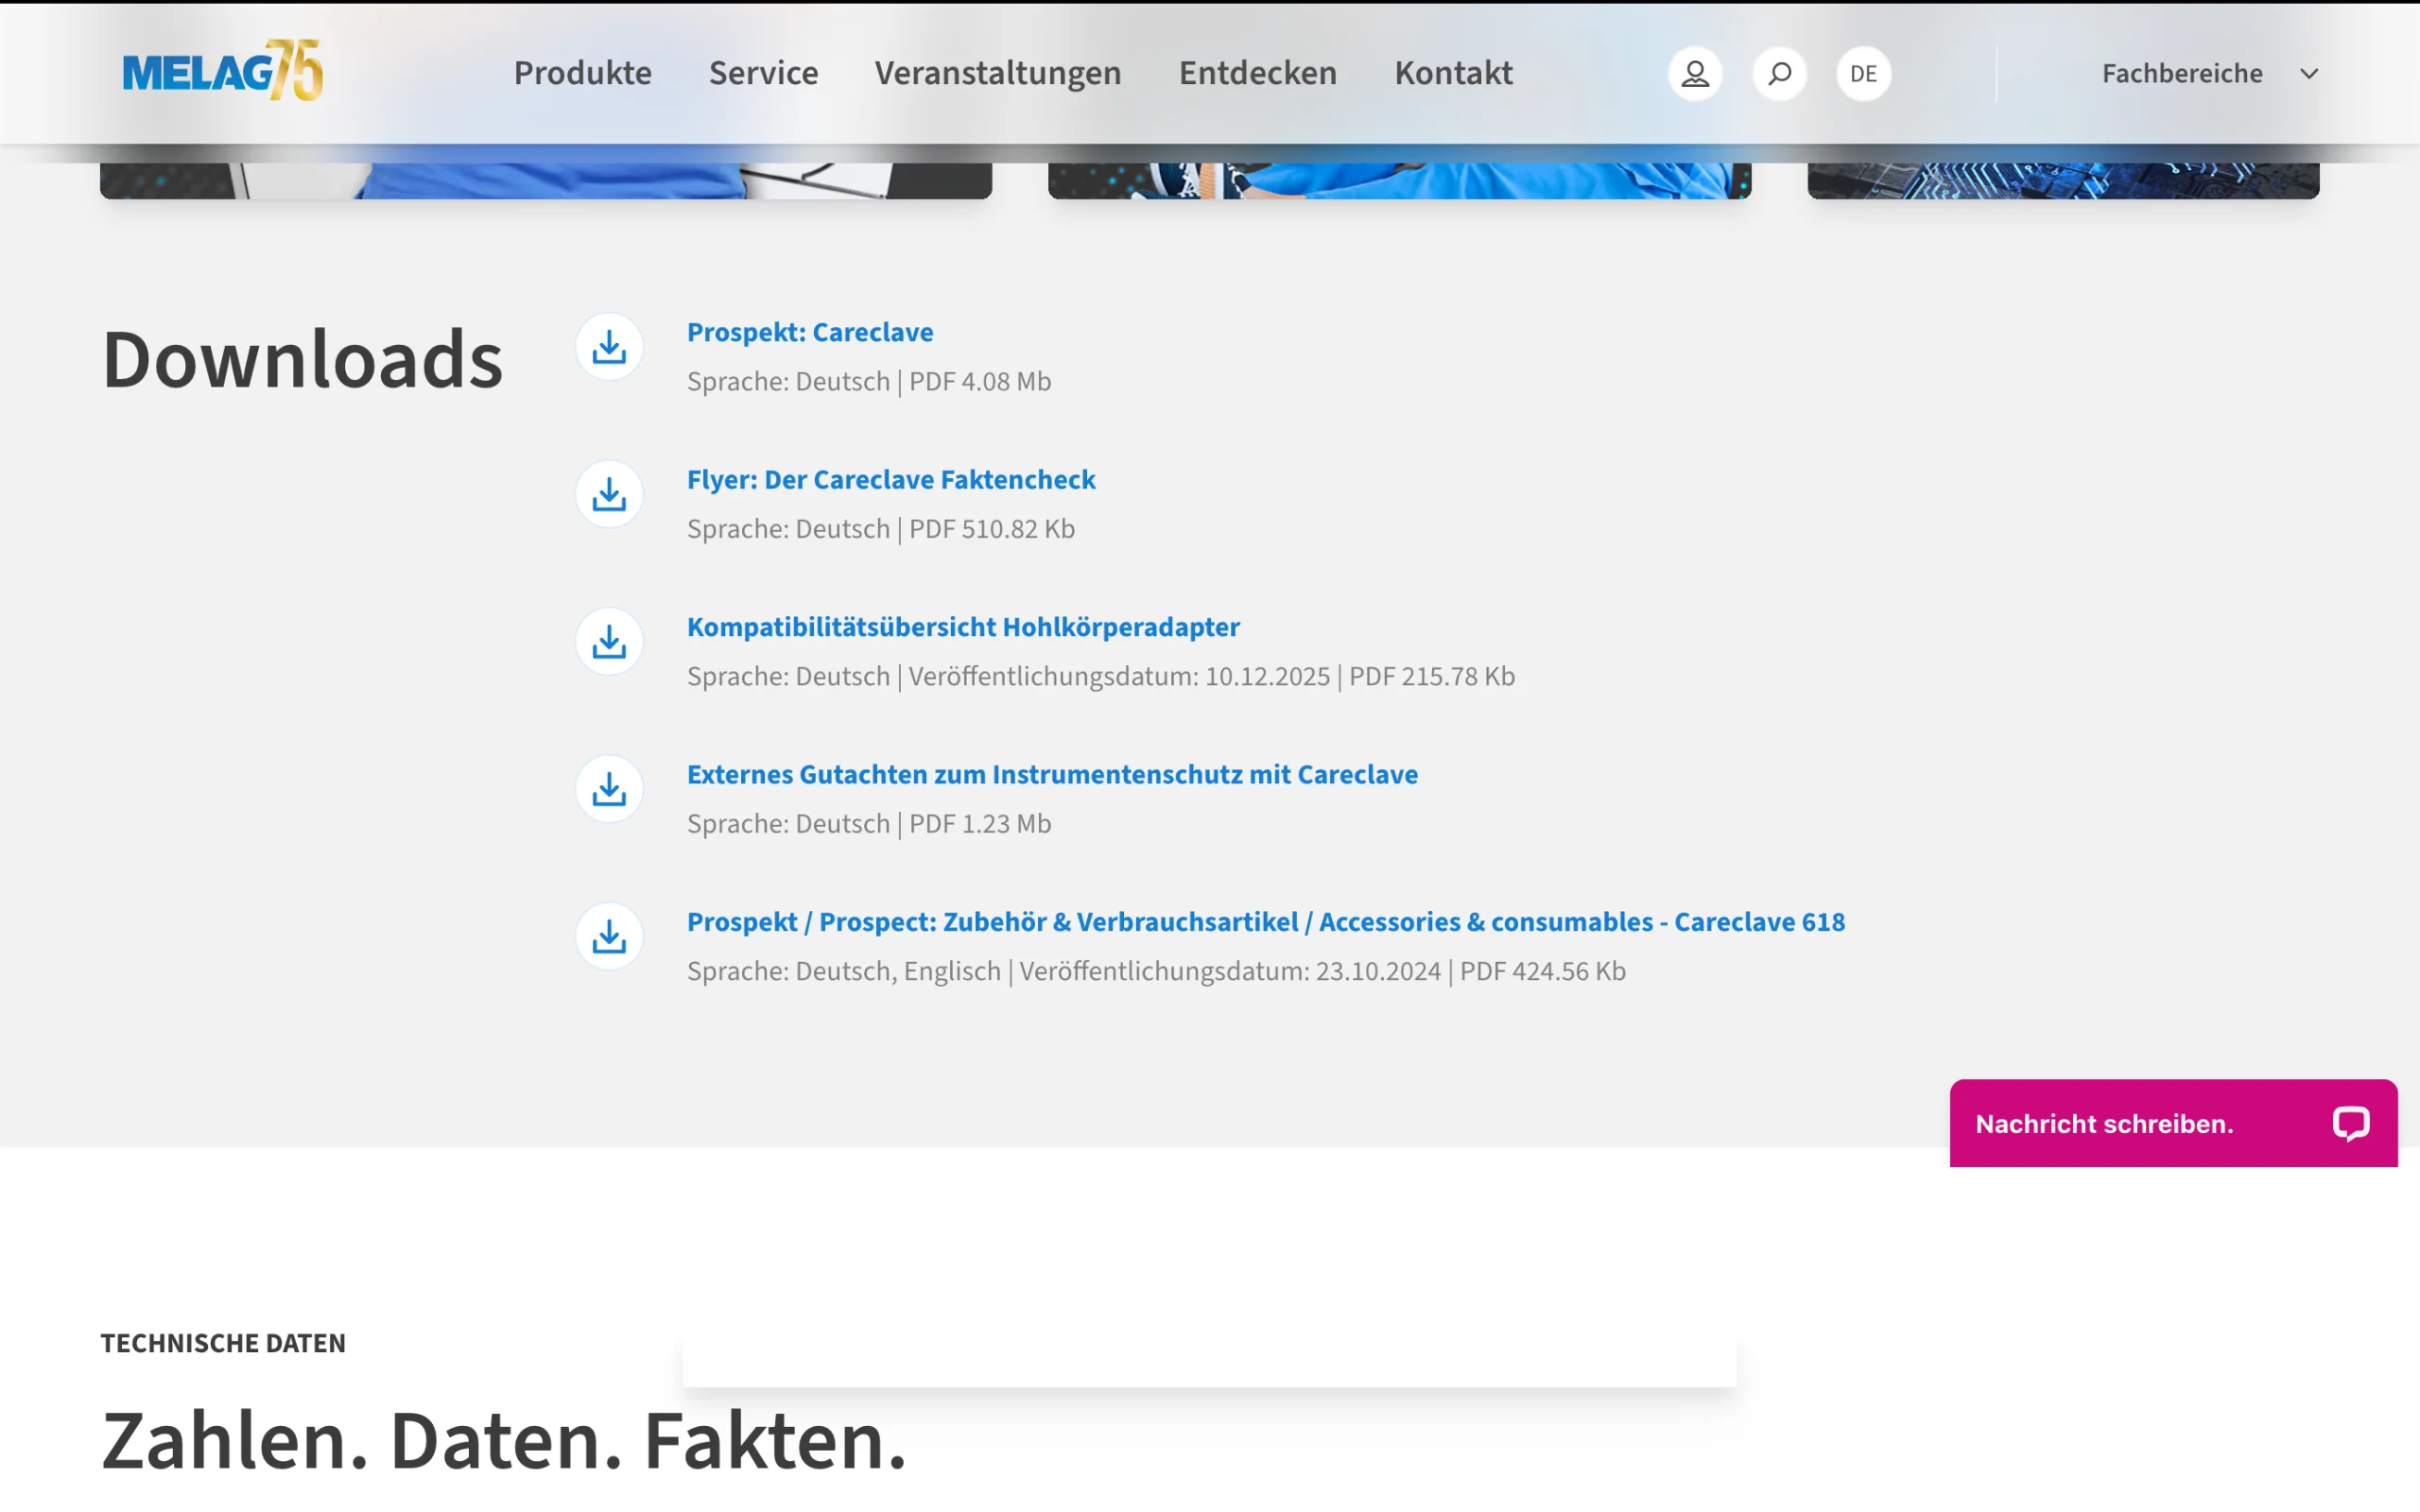This screenshot has width=2420, height=1512.
Task: Expand the Fachbereiche dropdown
Action: click(2210, 73)
